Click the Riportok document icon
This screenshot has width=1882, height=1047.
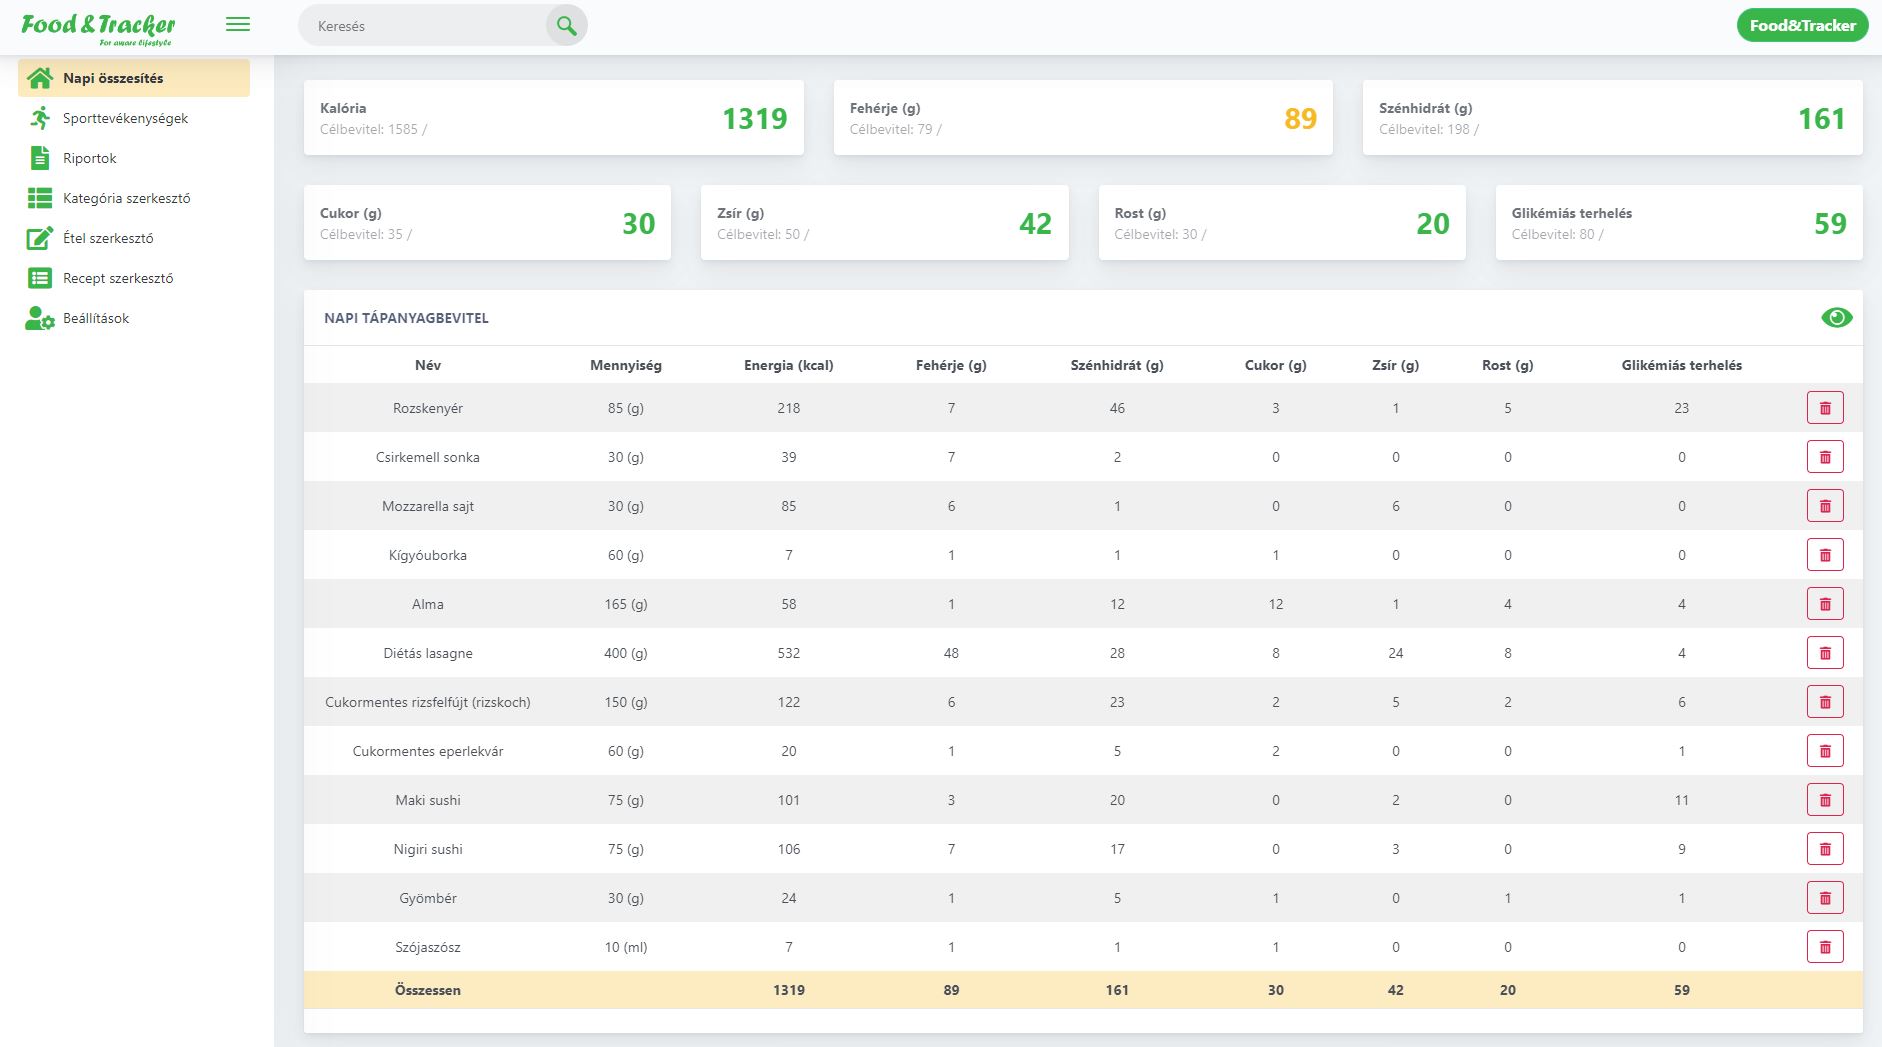point(40,158)
